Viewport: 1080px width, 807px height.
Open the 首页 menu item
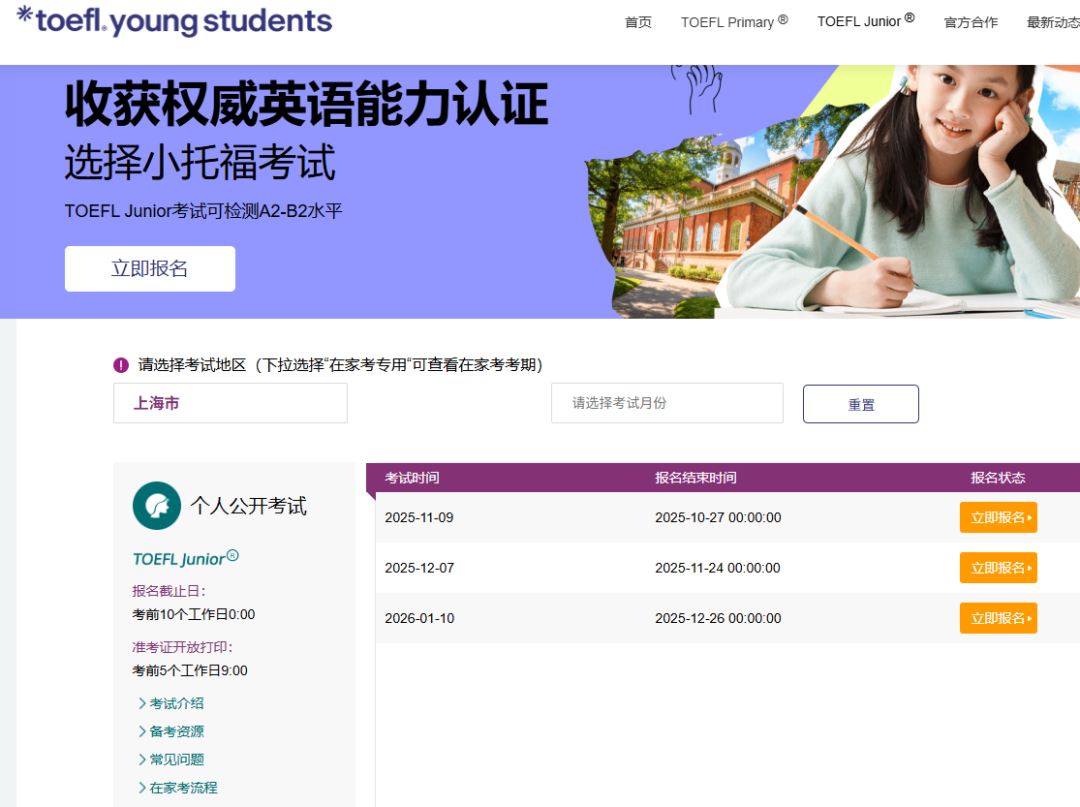point(638,22)
